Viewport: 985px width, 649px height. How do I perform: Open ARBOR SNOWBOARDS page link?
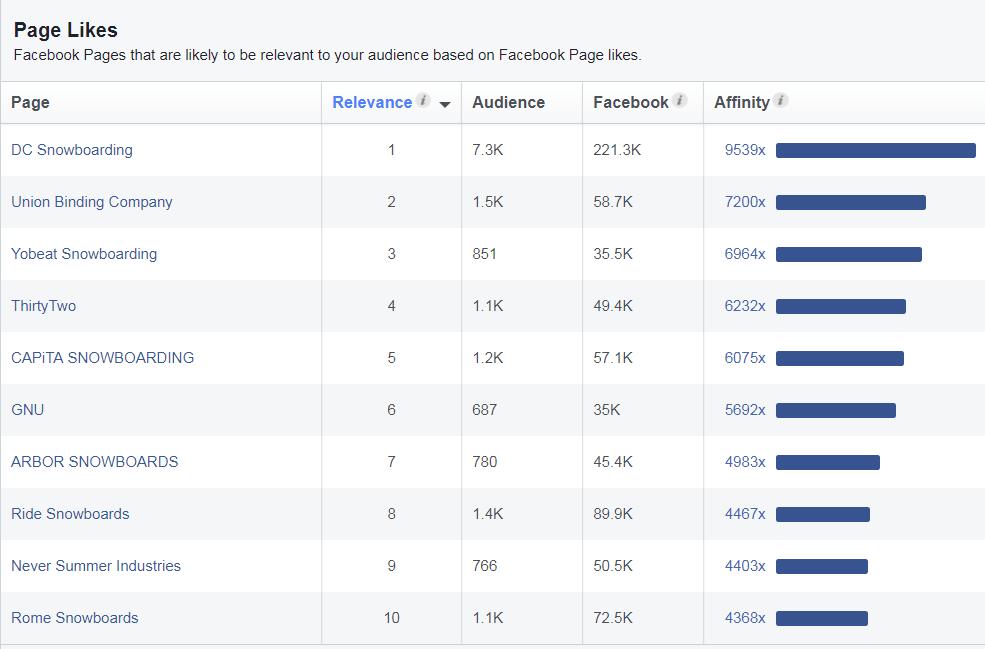coord(94,462)
